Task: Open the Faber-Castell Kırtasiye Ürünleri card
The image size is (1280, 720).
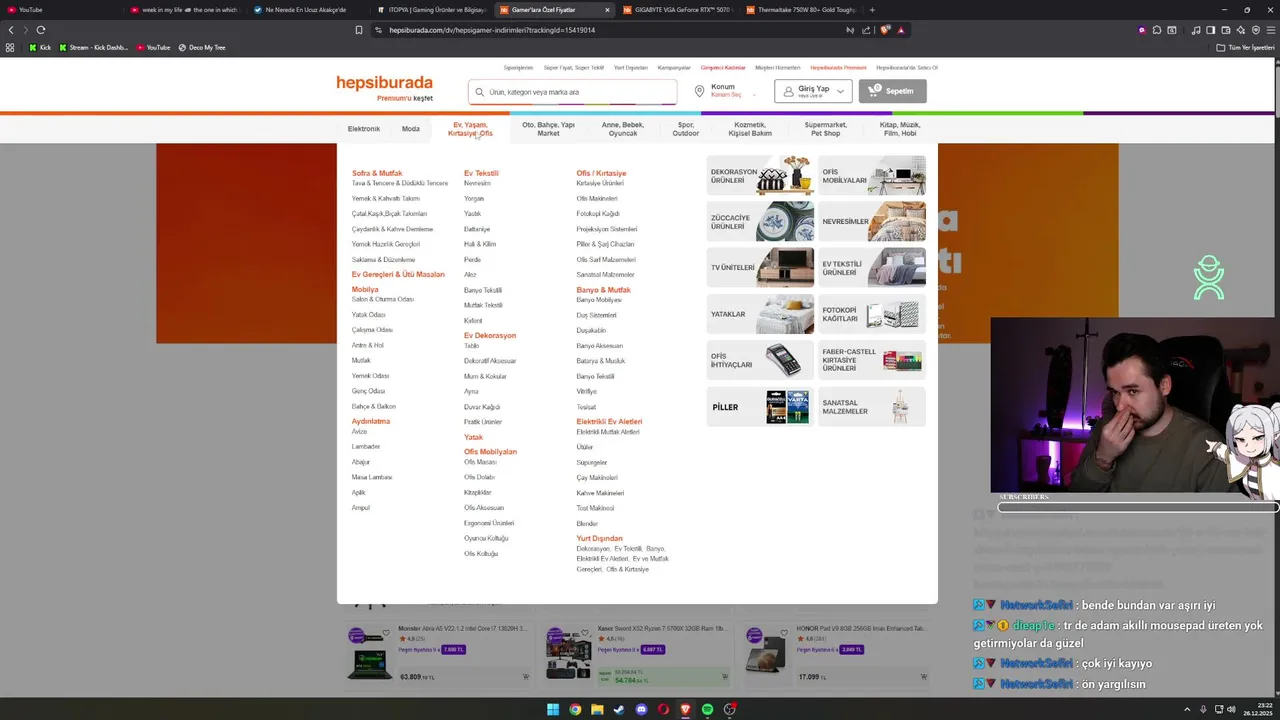Action: click(872, 360)
